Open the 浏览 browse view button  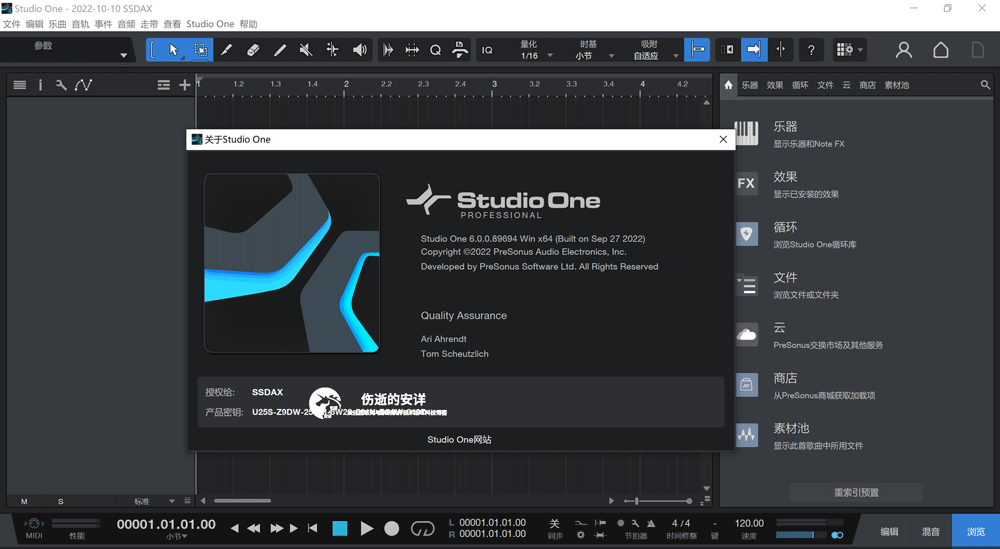tap(976, 531)
